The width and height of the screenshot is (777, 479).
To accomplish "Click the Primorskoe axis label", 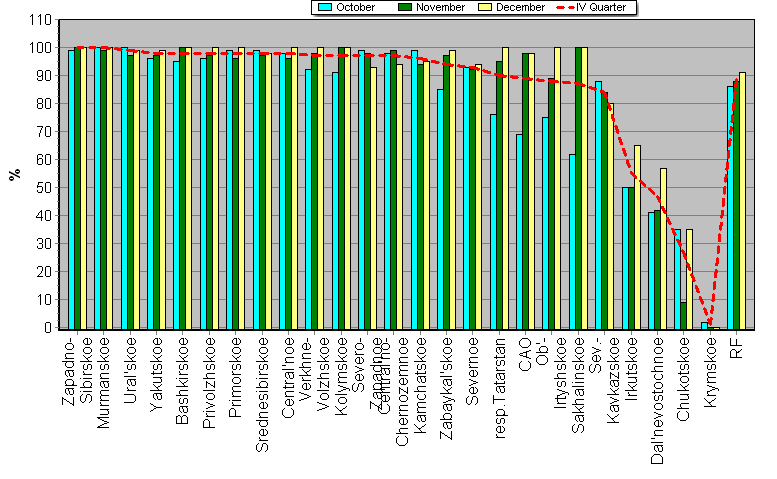I will point(235,377).
